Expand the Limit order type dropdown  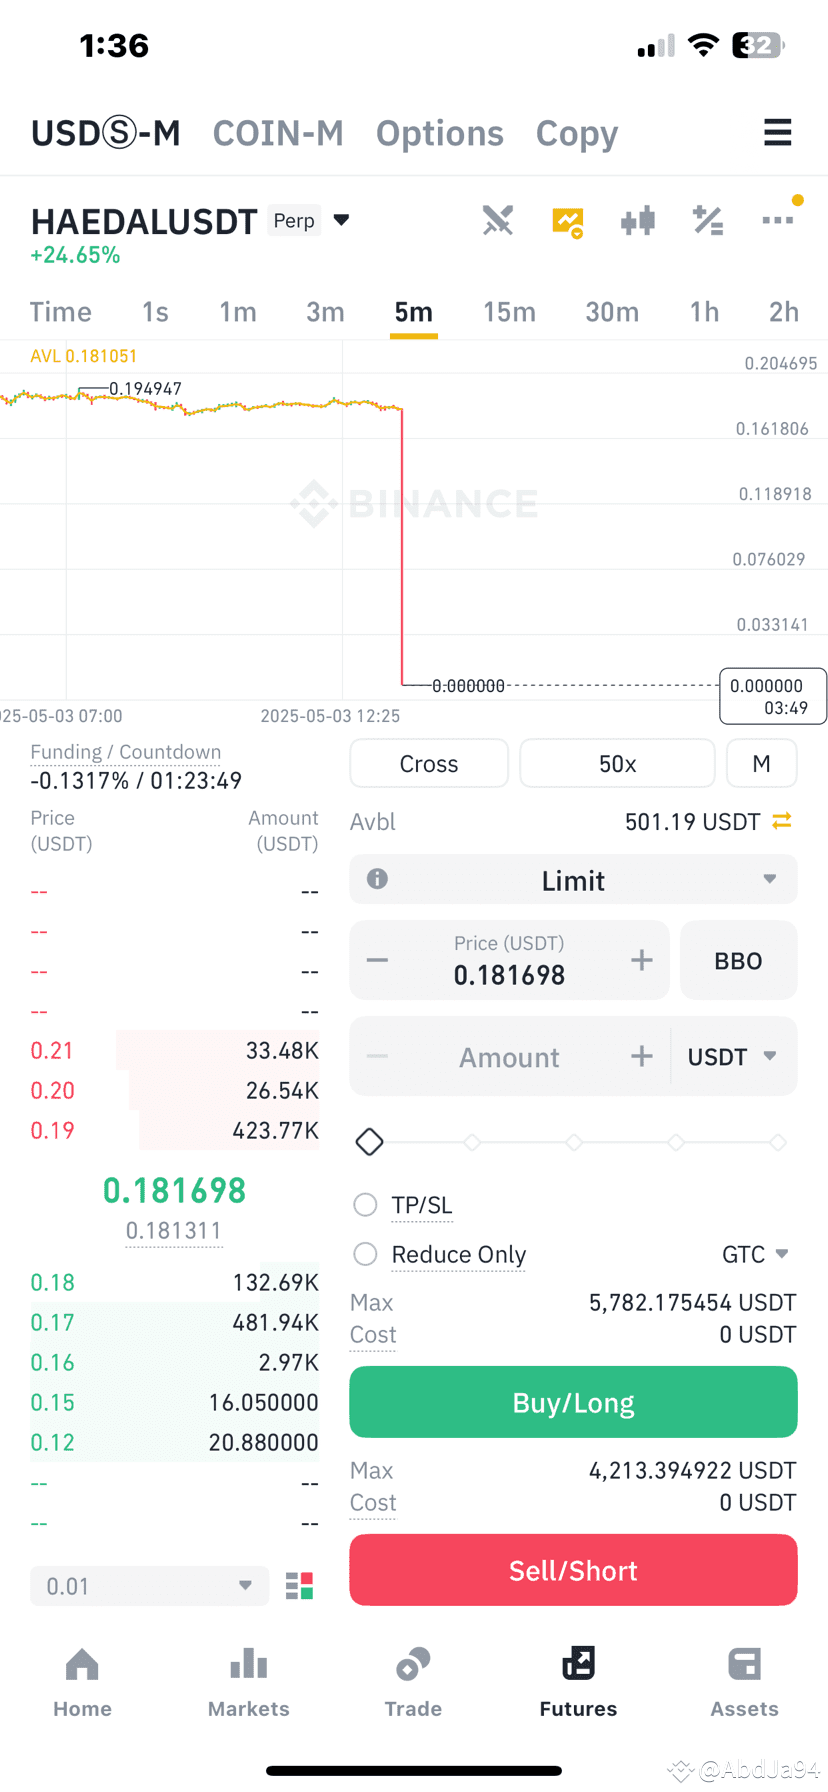pyautogui.click(x=573, y=880)
